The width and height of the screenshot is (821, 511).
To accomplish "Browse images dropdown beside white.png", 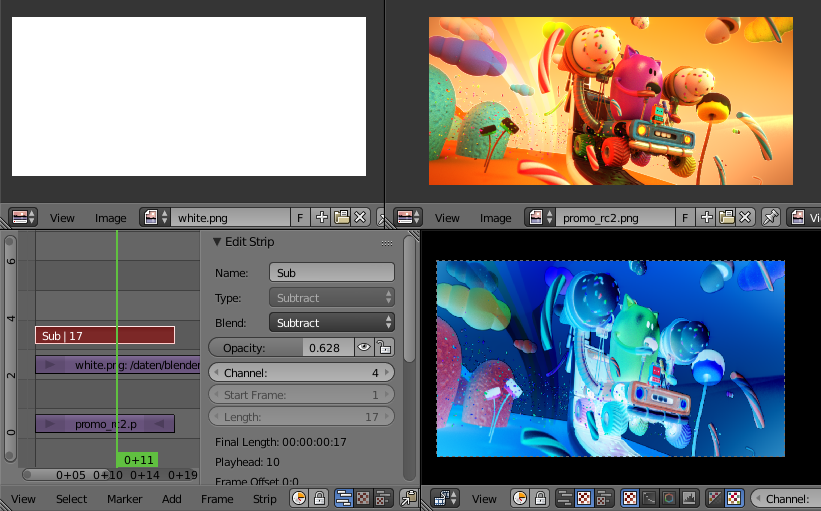I will 155,217.
